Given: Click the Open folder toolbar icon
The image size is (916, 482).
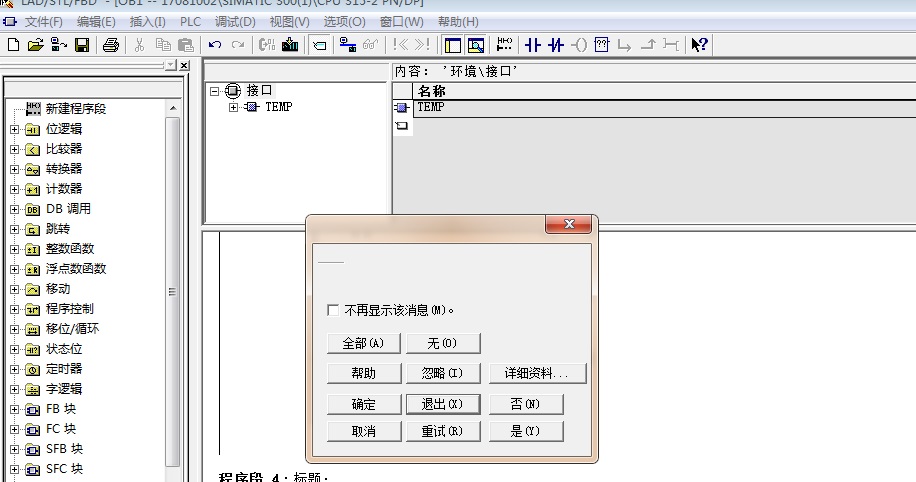Looking at the screenshot, I should [36, 45].
